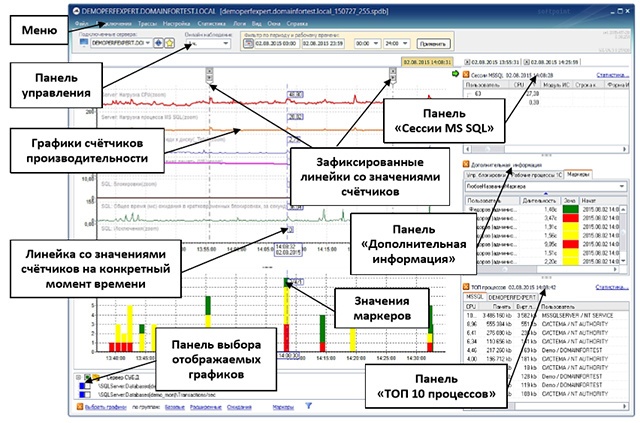Switch to the Упр. блокировки tab
The height and width of the screenshot is (423, 640).
(x=487, y=175)
